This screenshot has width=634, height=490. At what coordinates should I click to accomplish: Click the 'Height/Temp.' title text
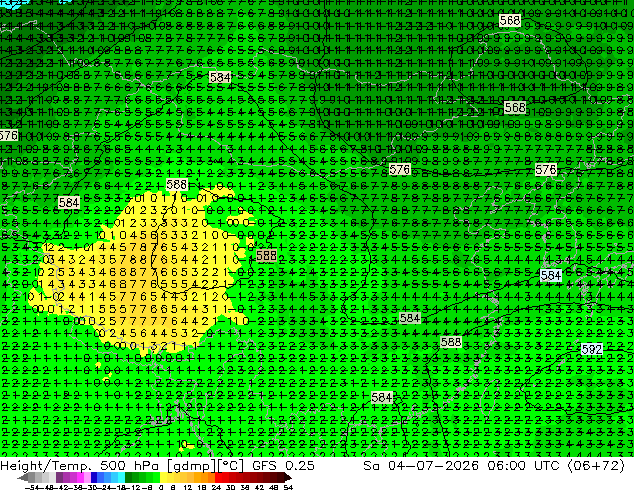point(45,466)
